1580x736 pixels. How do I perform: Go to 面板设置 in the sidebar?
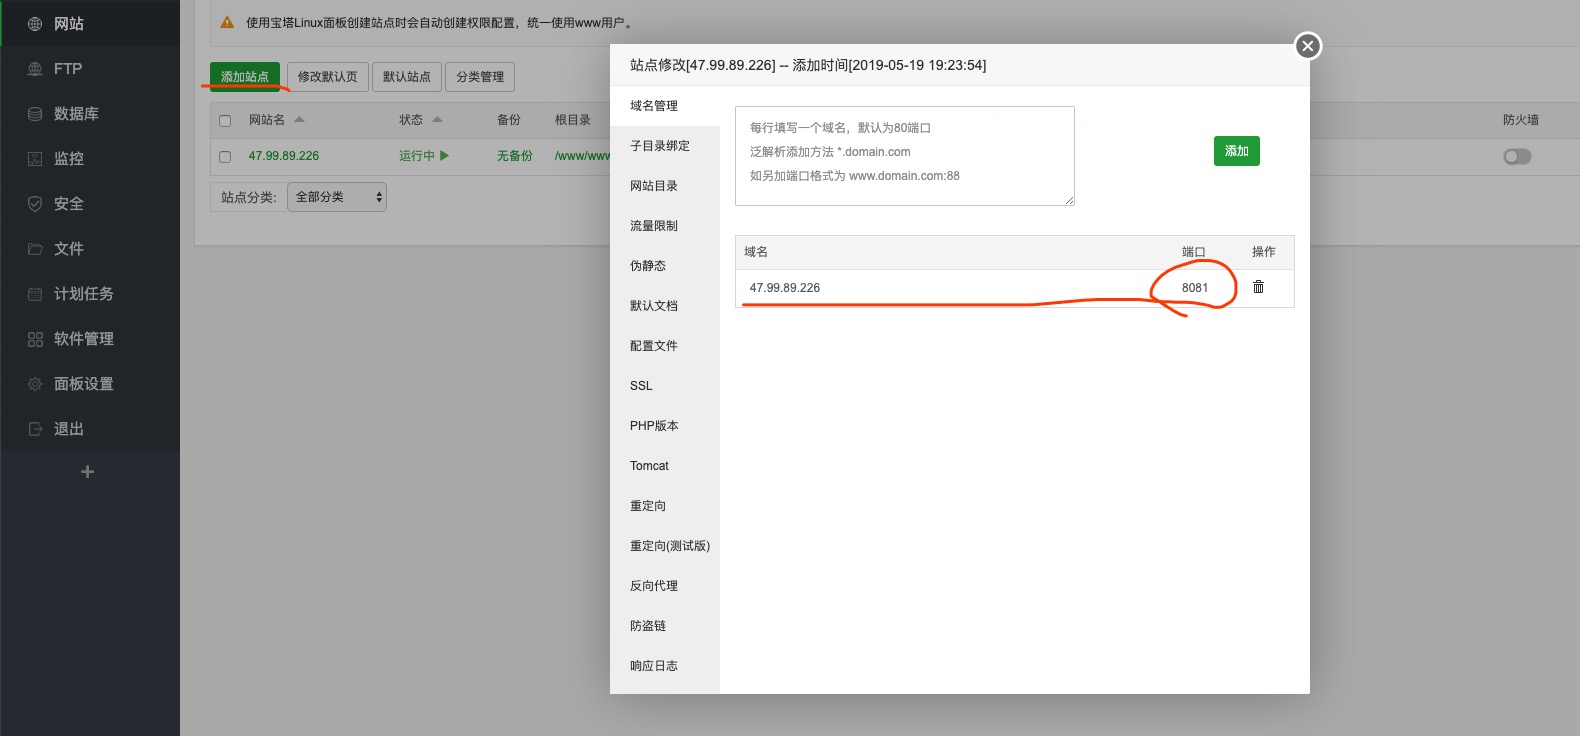point(90,384)
